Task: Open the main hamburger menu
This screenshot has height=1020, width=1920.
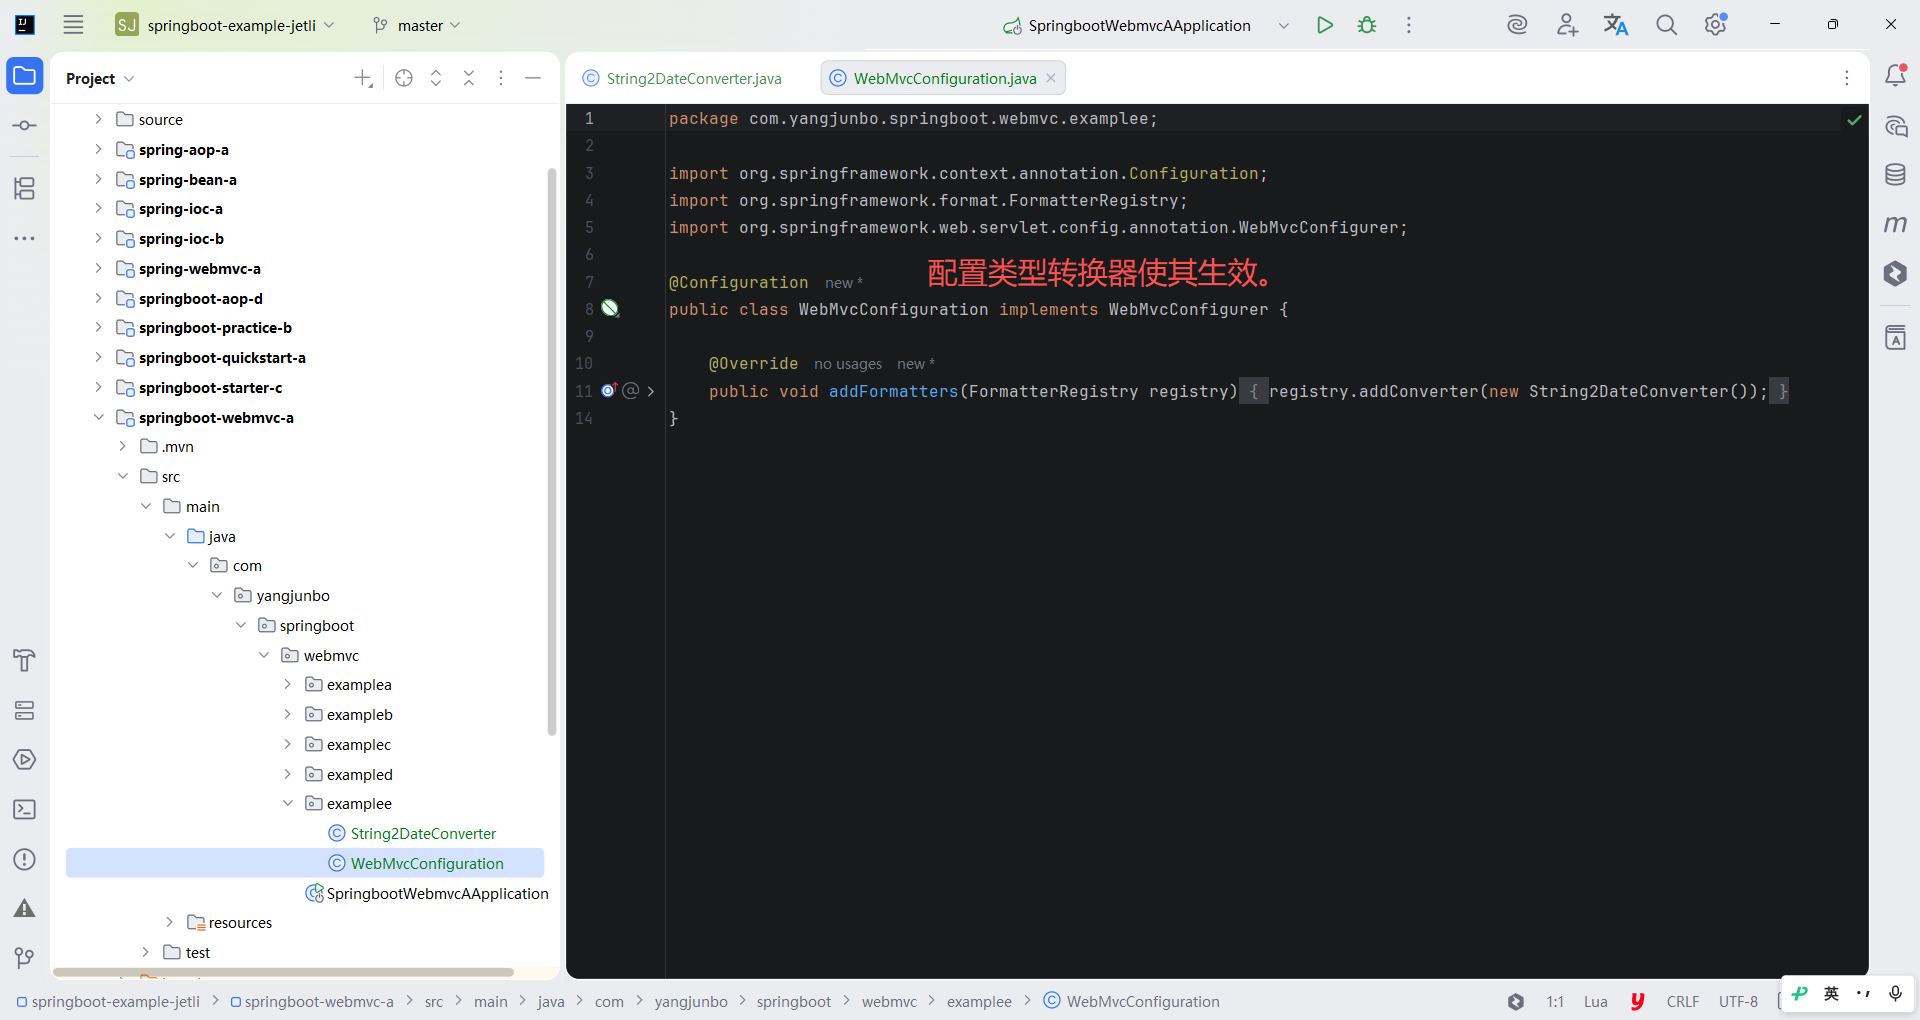Action: point(73,25)
